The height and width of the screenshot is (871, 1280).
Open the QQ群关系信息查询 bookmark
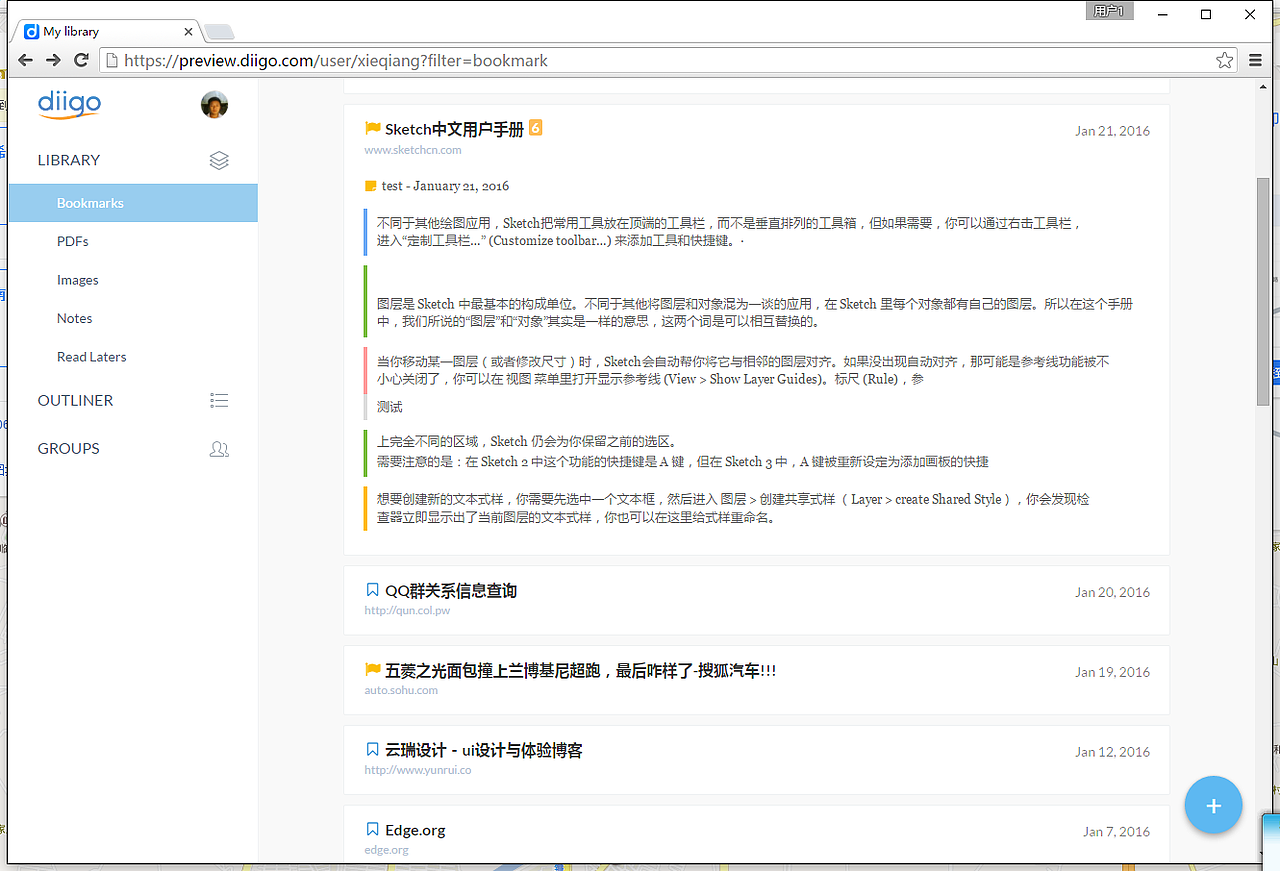tap(451, 591)
